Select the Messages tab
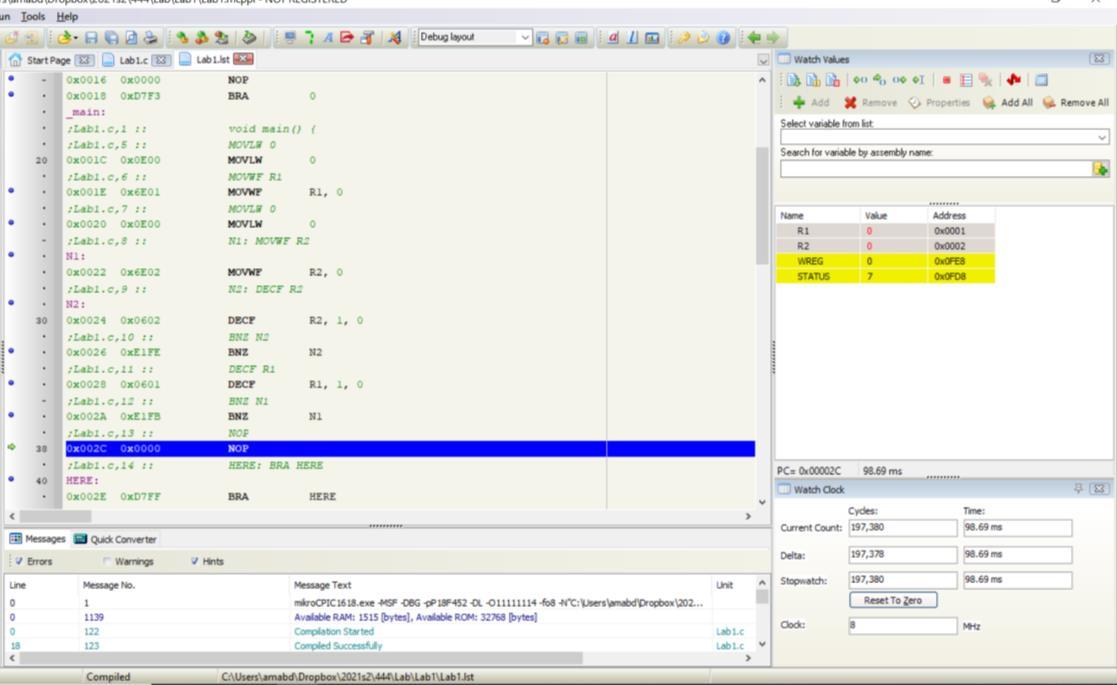The height and width of the screenshot is (685, 1117). click(x=37, y=539)
